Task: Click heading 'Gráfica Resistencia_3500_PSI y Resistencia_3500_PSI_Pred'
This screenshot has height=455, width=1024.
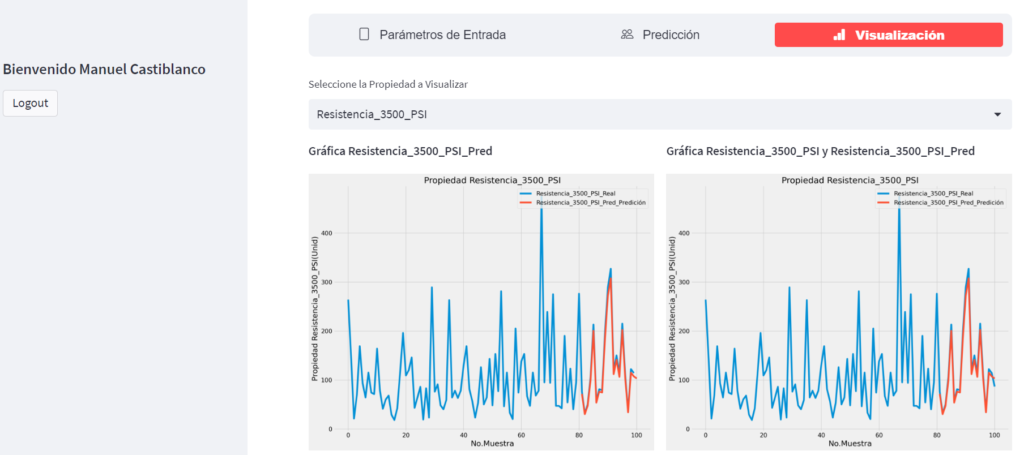Action: tap(820, 151)
